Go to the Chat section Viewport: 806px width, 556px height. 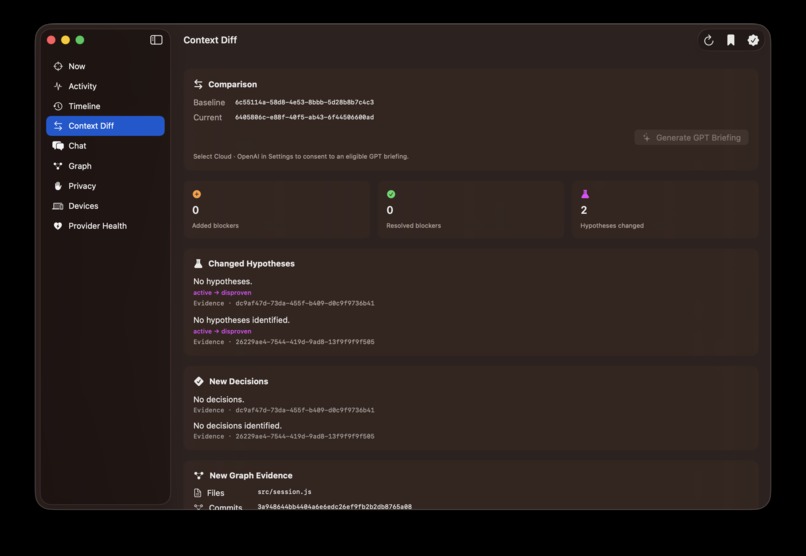105,146
